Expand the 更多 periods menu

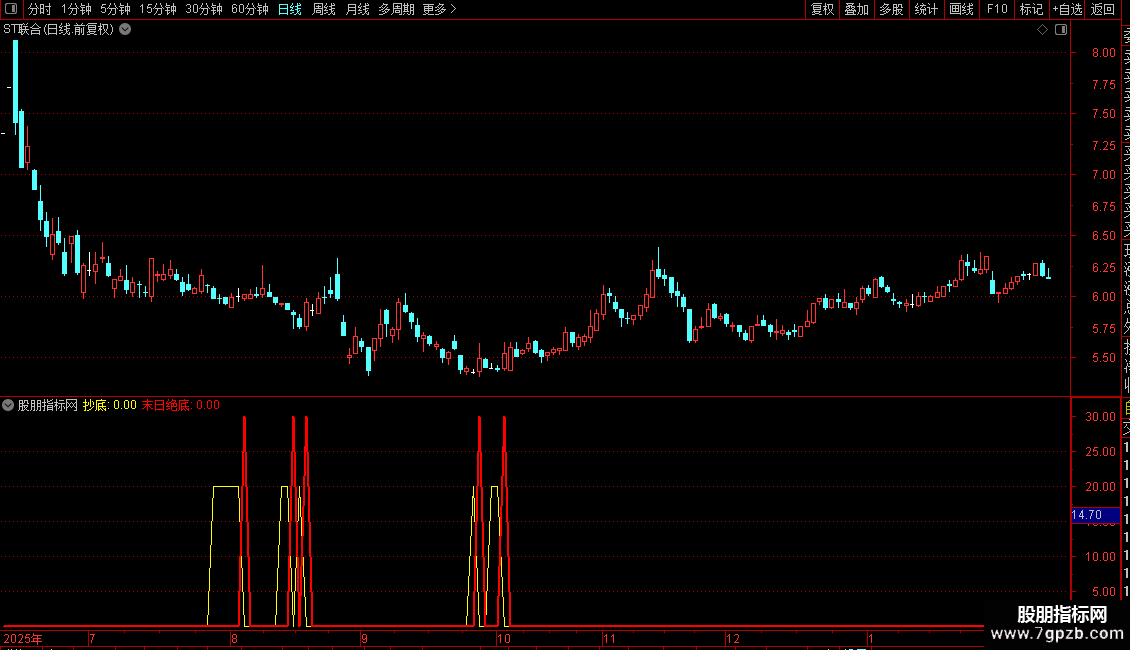pyautogui.click(x=440, y=9)
